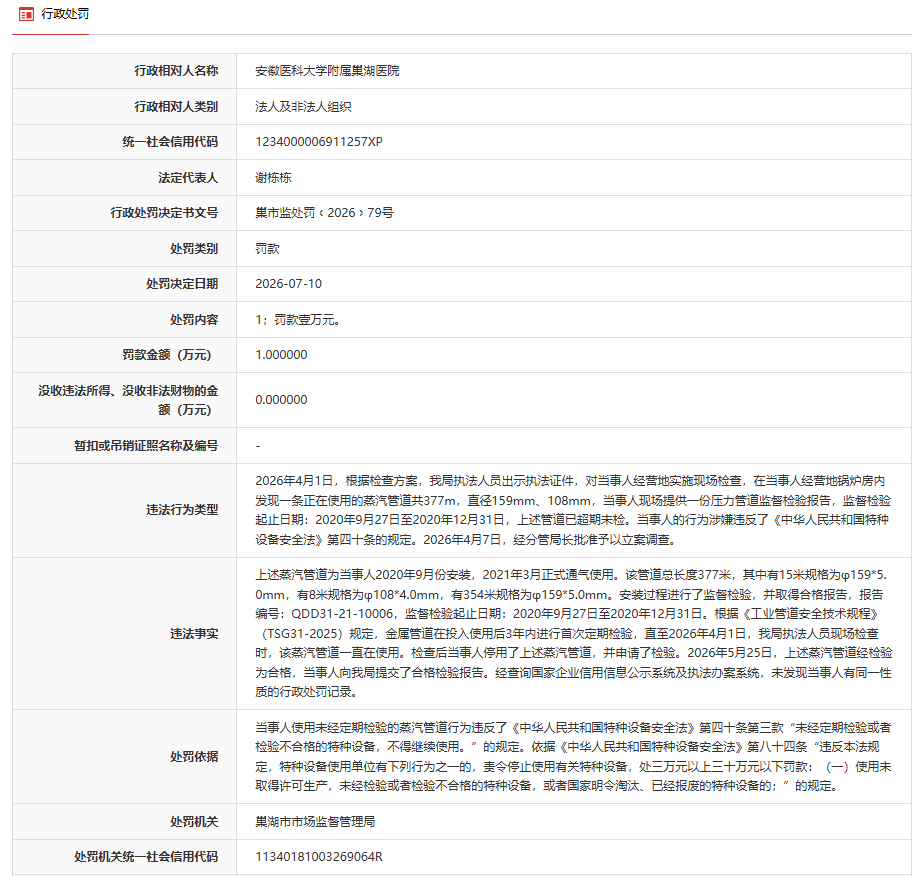Click the dash value in the license revocation row
The height and width of the screenshot is (876, 917).
click(x=258, y=446)
